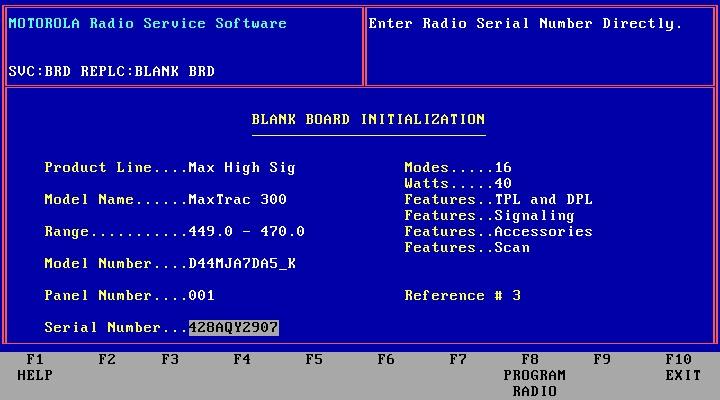720x400 pixels.
Task: Click the Features Accessories line
Action: (x=498, y=231)
